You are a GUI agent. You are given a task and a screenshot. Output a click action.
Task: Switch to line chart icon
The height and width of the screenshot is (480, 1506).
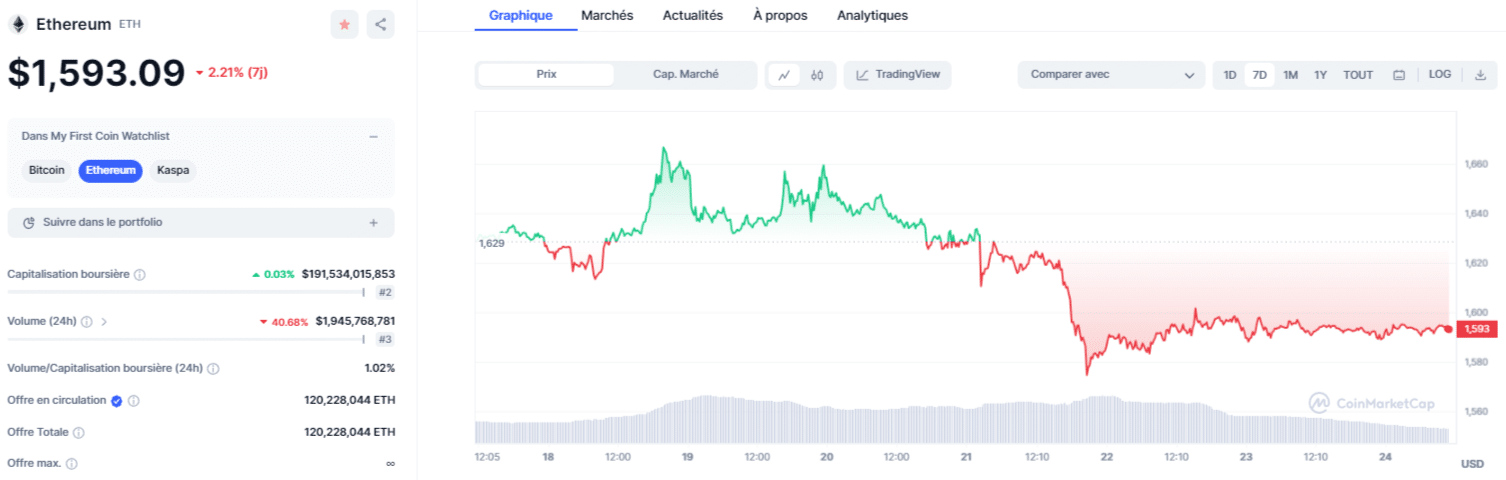point(784,75)
